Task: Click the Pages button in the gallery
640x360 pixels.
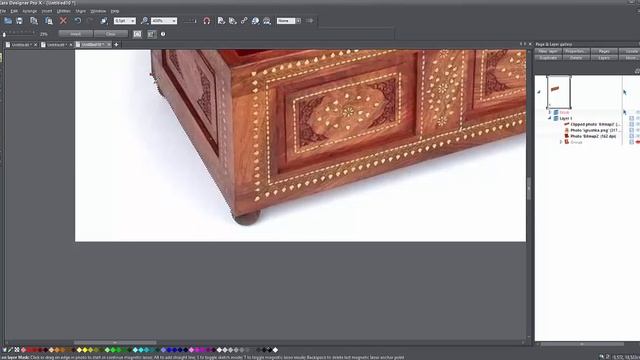Action: click(x=604, y=51)
